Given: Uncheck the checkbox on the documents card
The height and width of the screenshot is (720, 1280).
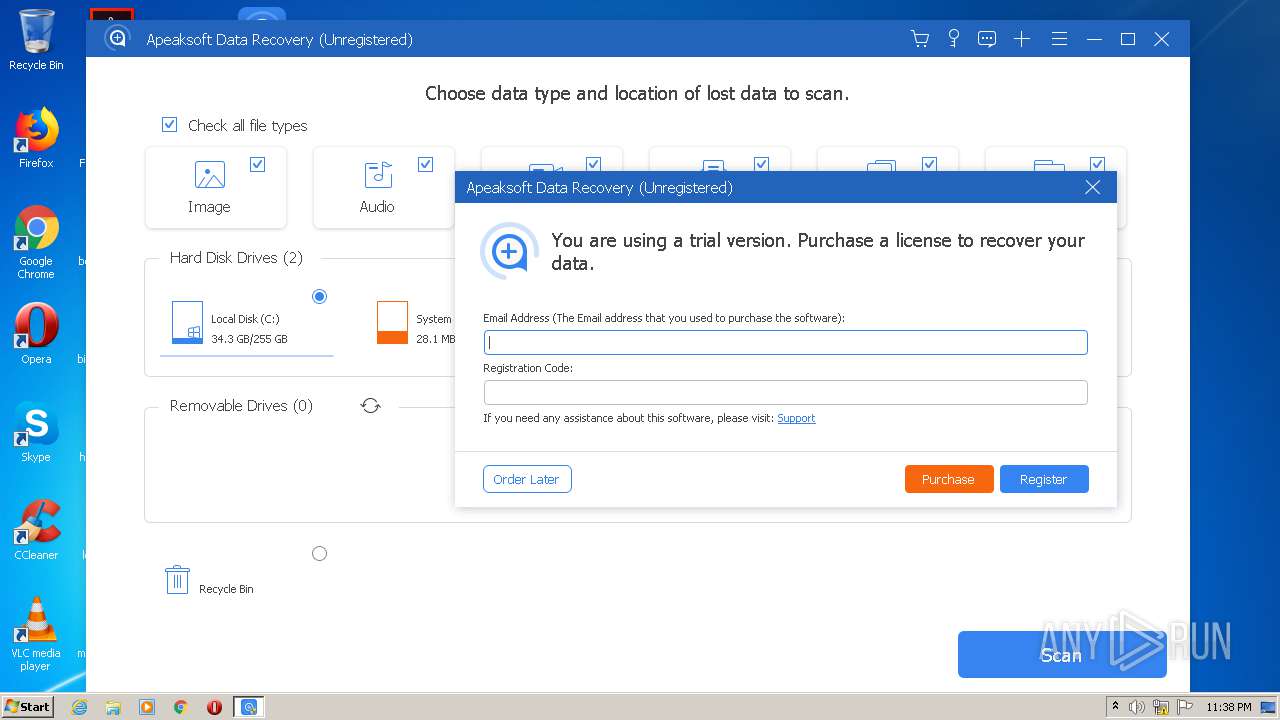Looking at the screenshot, I should [929, 164].
